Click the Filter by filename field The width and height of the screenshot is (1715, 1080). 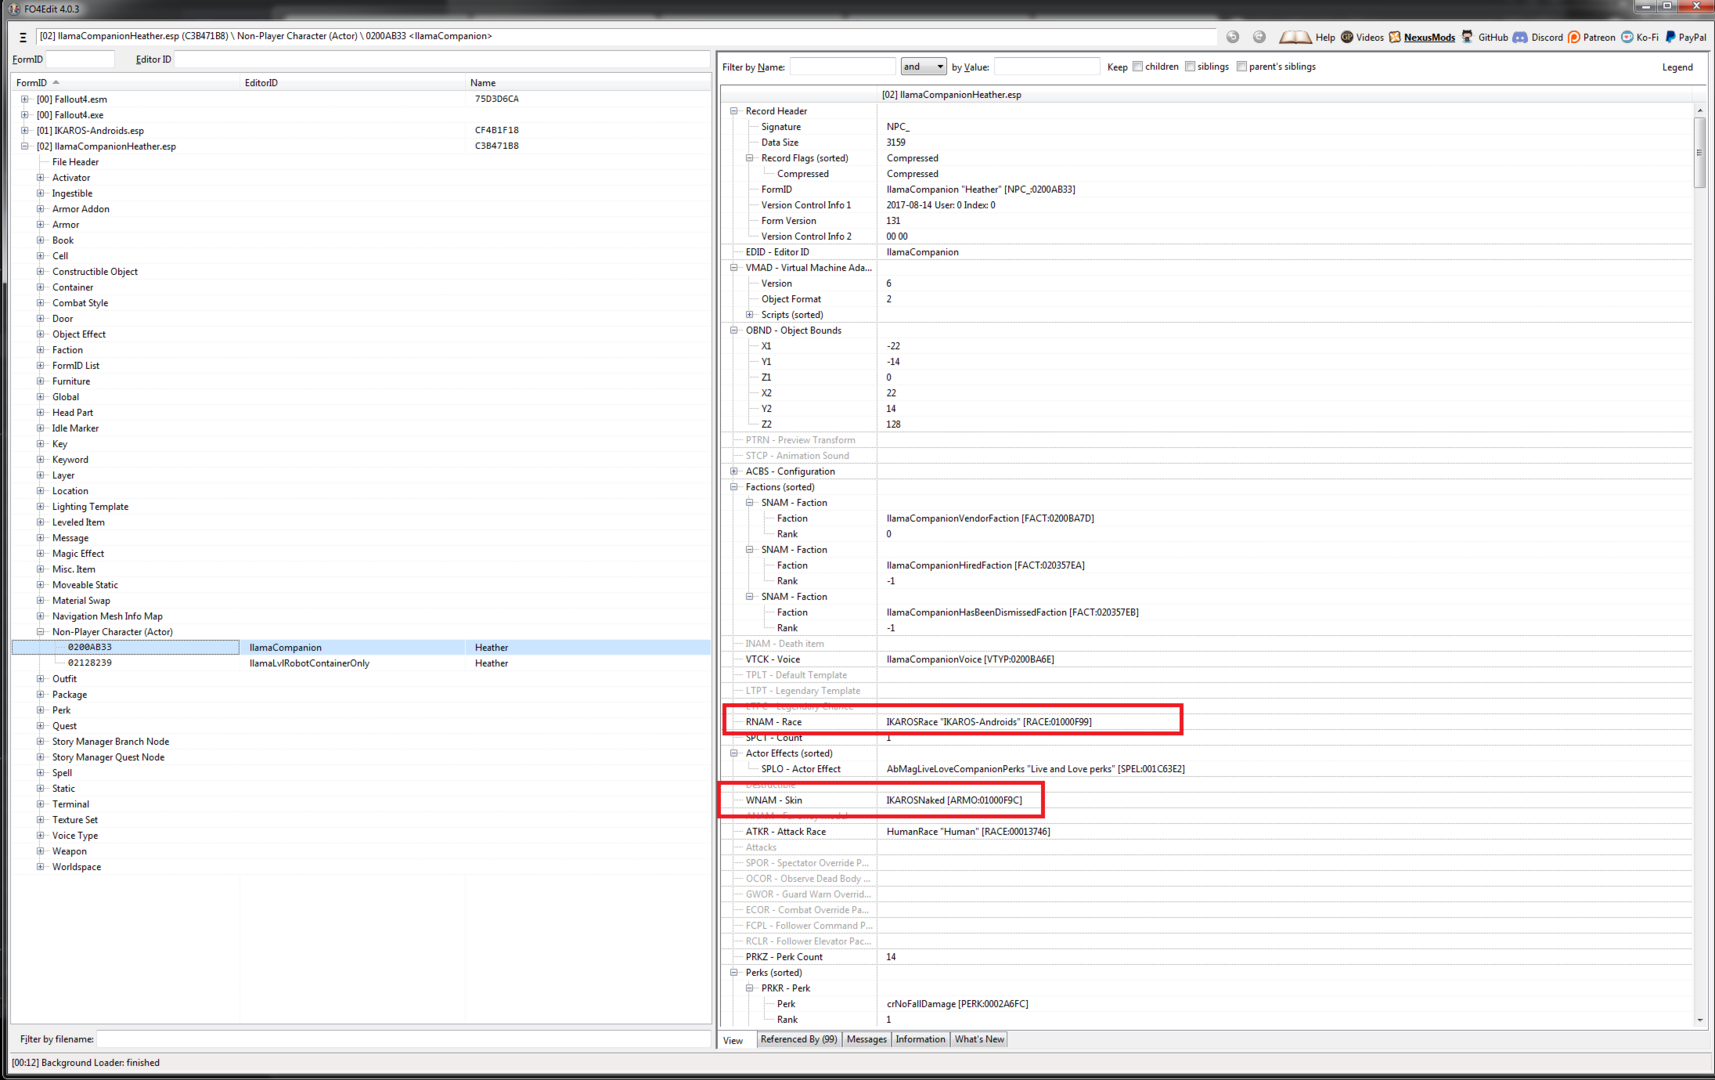(x=403, y=1039)
